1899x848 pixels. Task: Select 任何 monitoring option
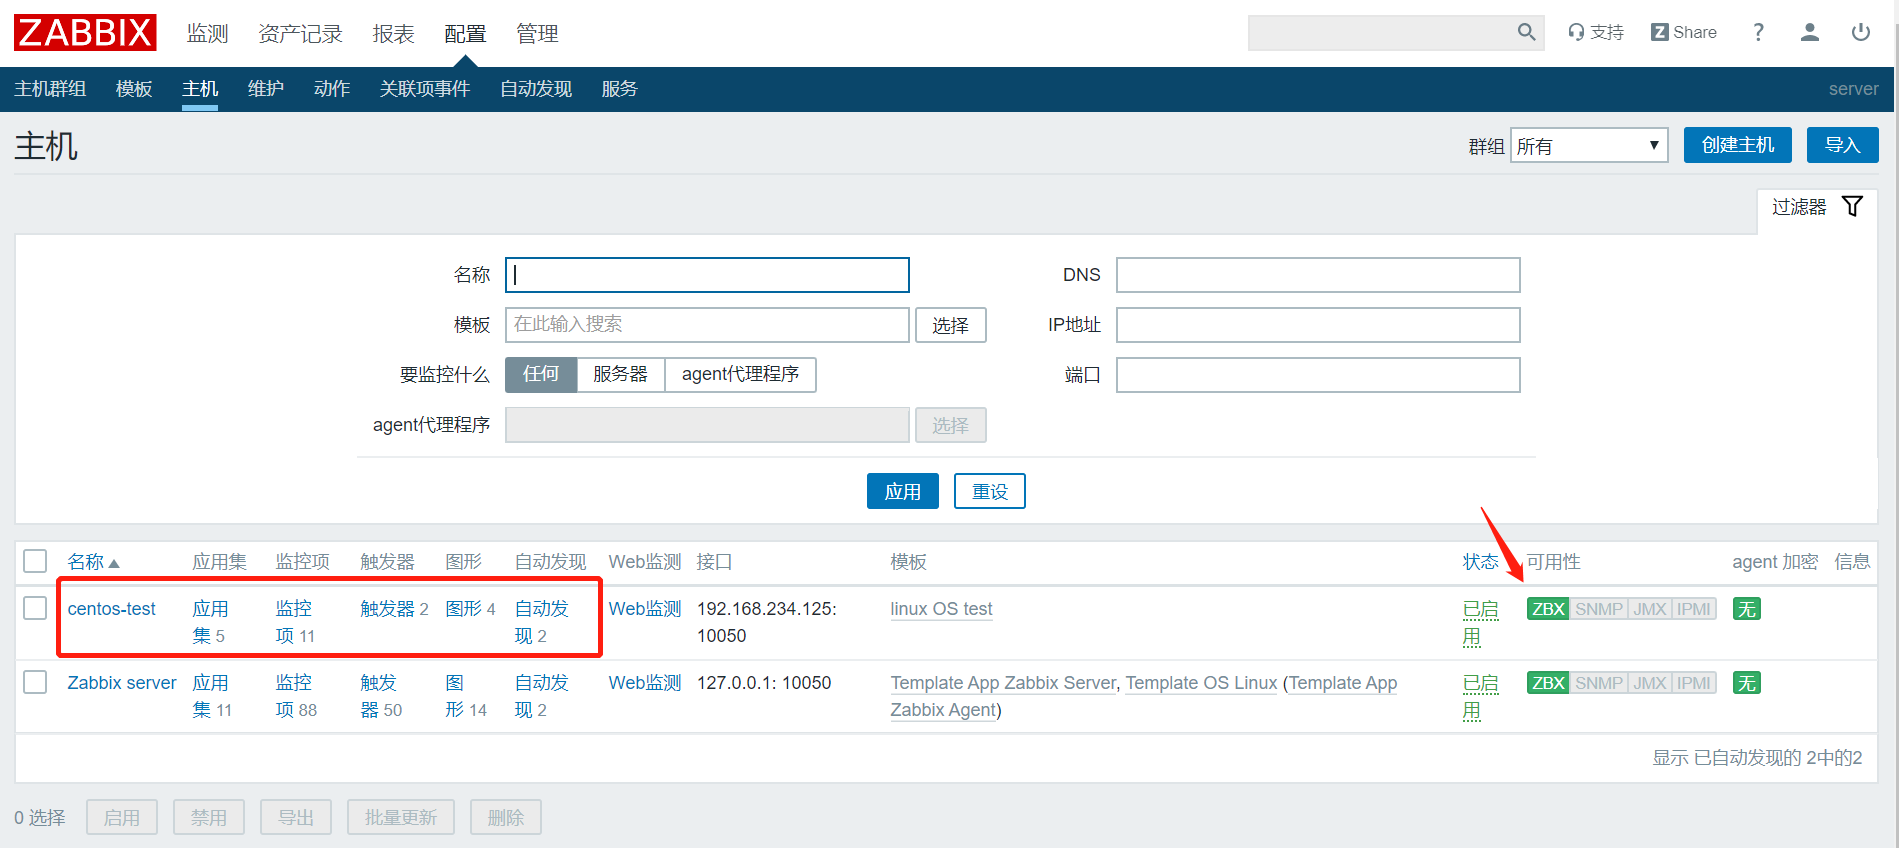pos(541,374)
